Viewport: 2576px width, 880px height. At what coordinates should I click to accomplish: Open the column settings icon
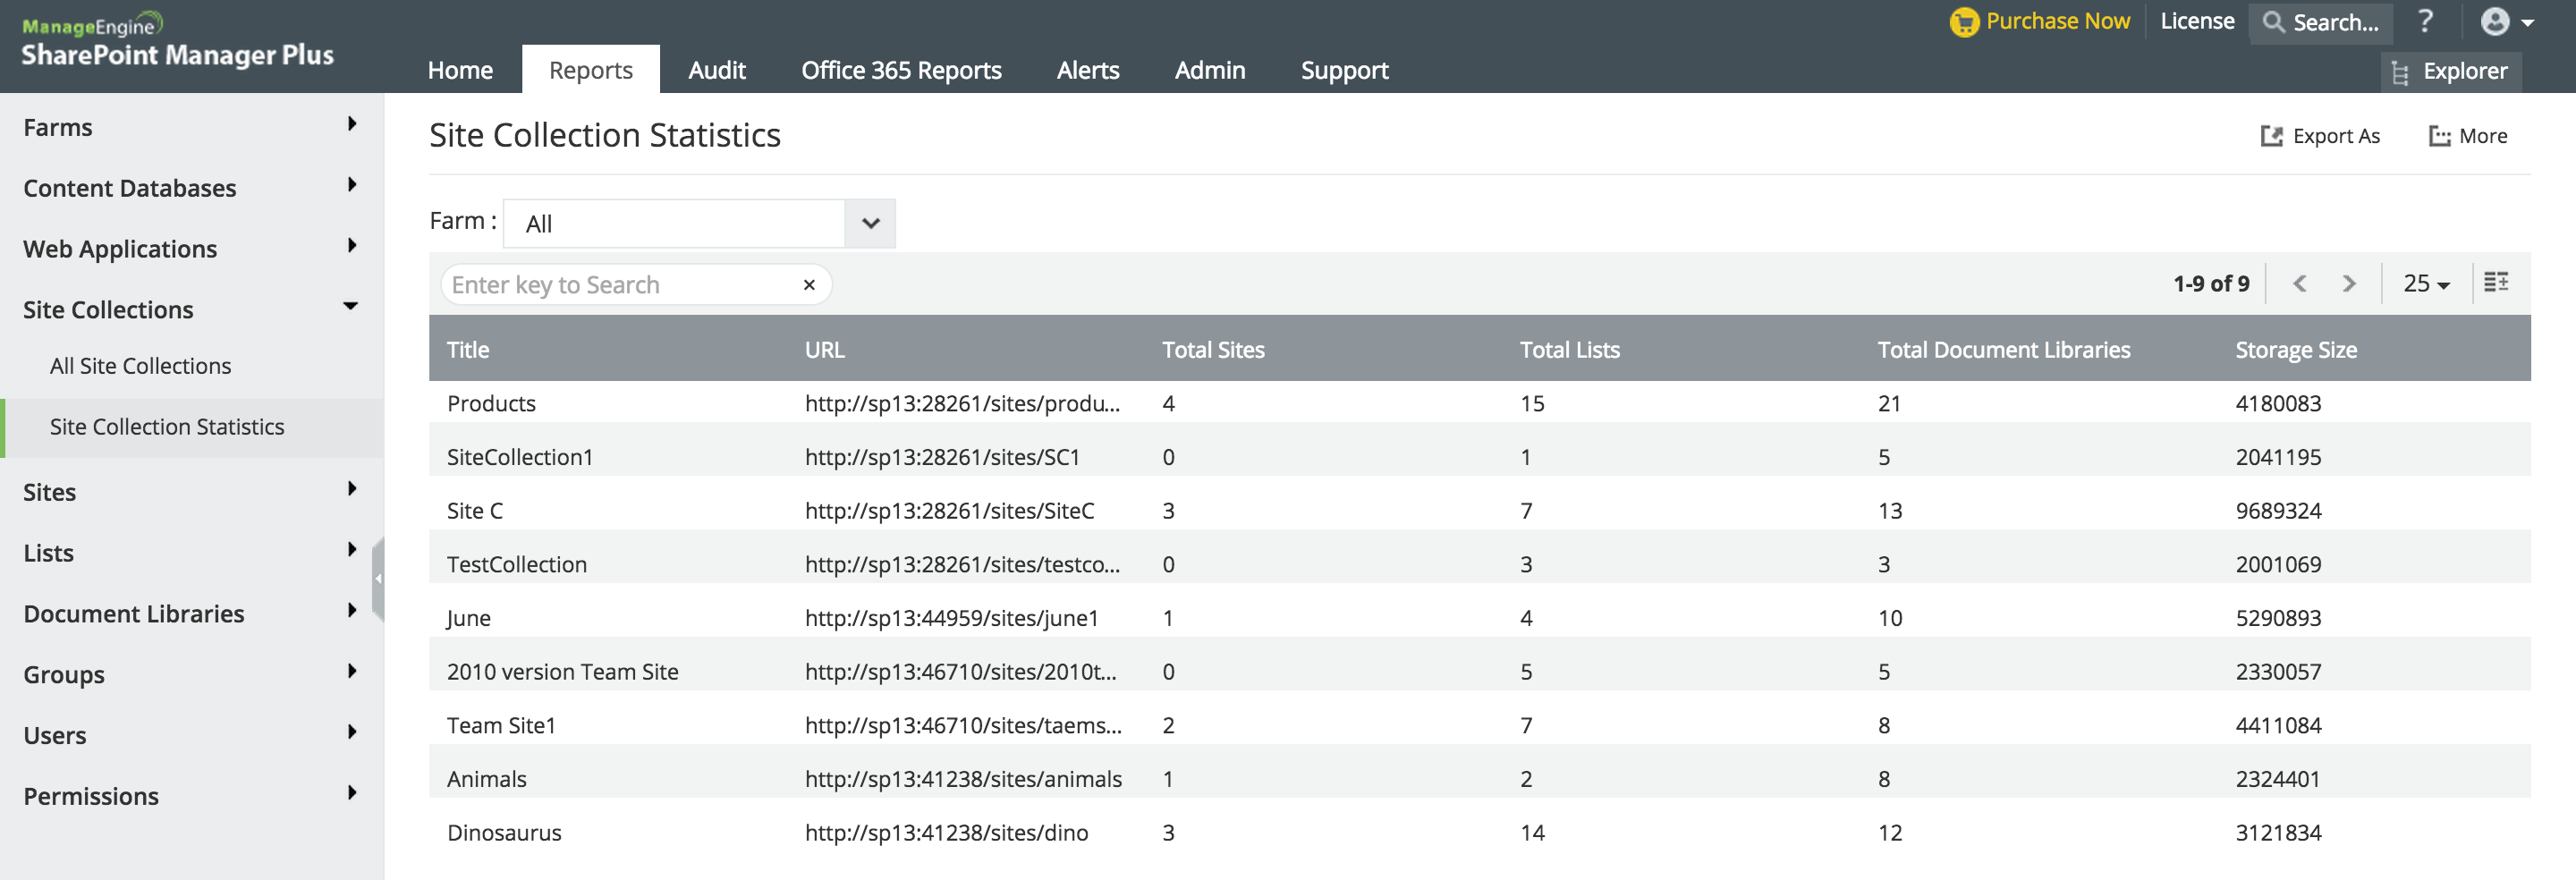tap(2496, 283)
